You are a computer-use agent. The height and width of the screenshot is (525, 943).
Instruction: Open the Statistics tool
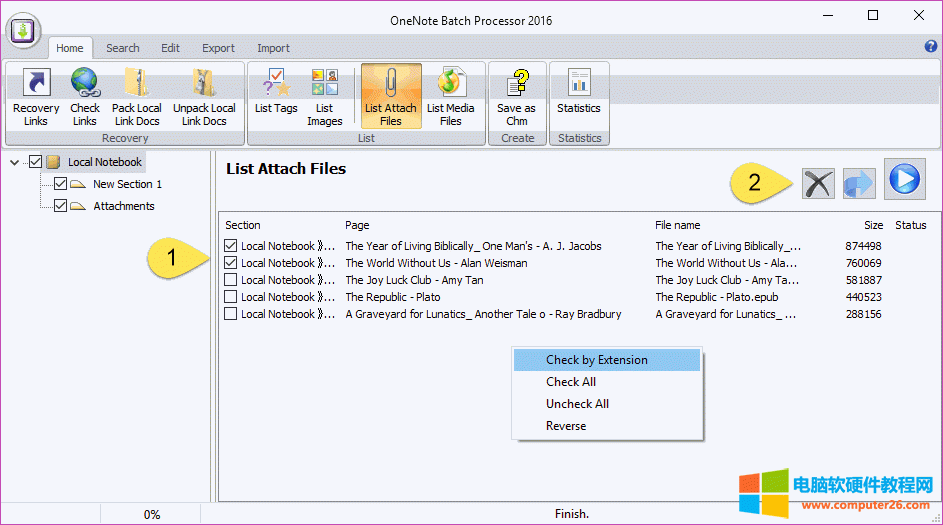point(579,97)
